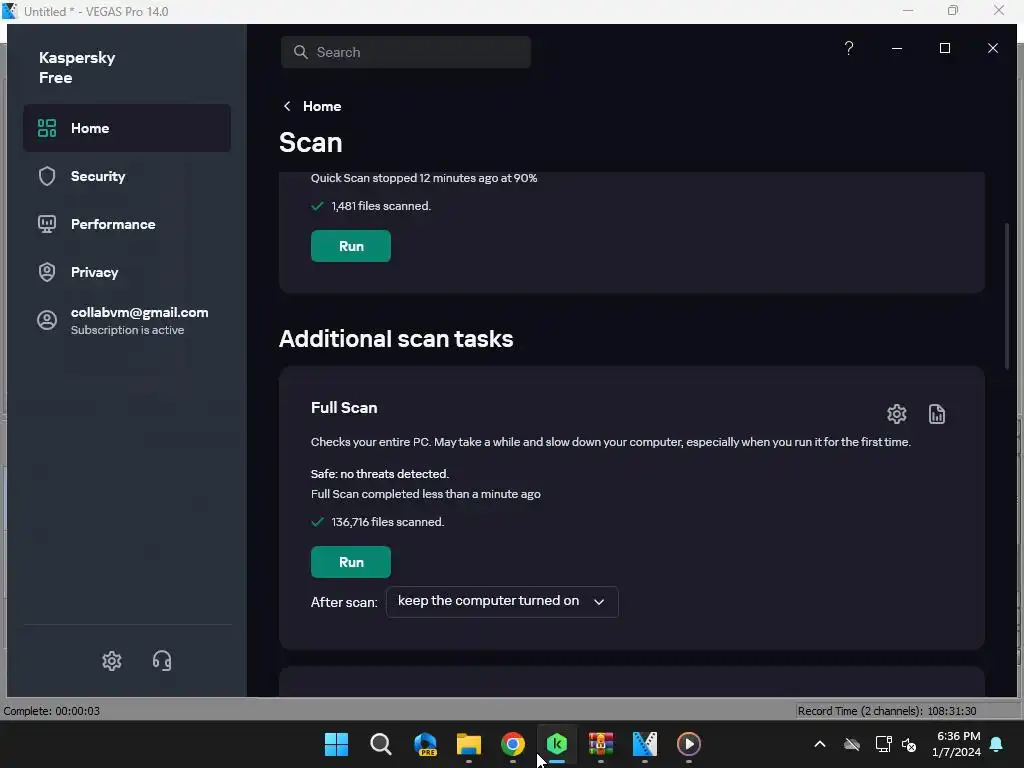1024x768 pixels.
Task: Open Full Scan settings gear icon
Action: click(897, 414)
